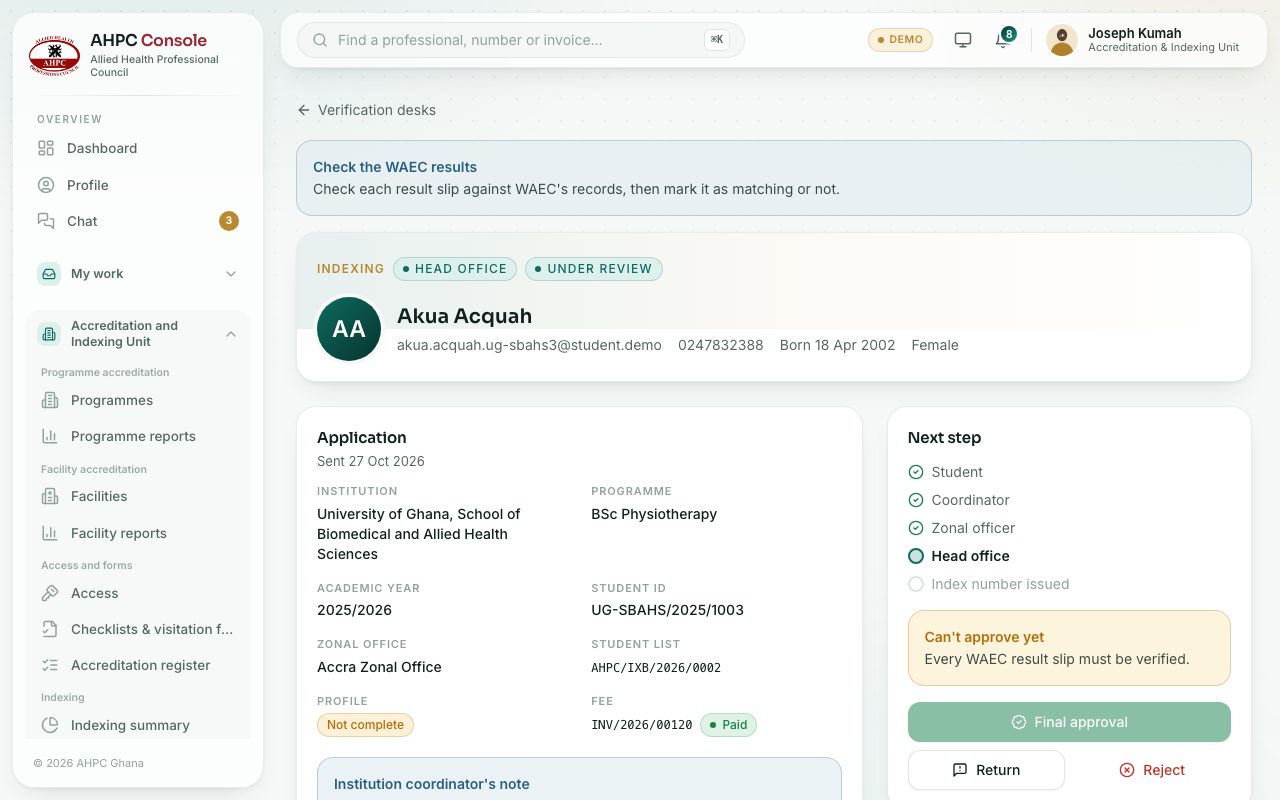Click the Head office step
Viewport: 1280px width, 800px height.
(x=970, y=556)
